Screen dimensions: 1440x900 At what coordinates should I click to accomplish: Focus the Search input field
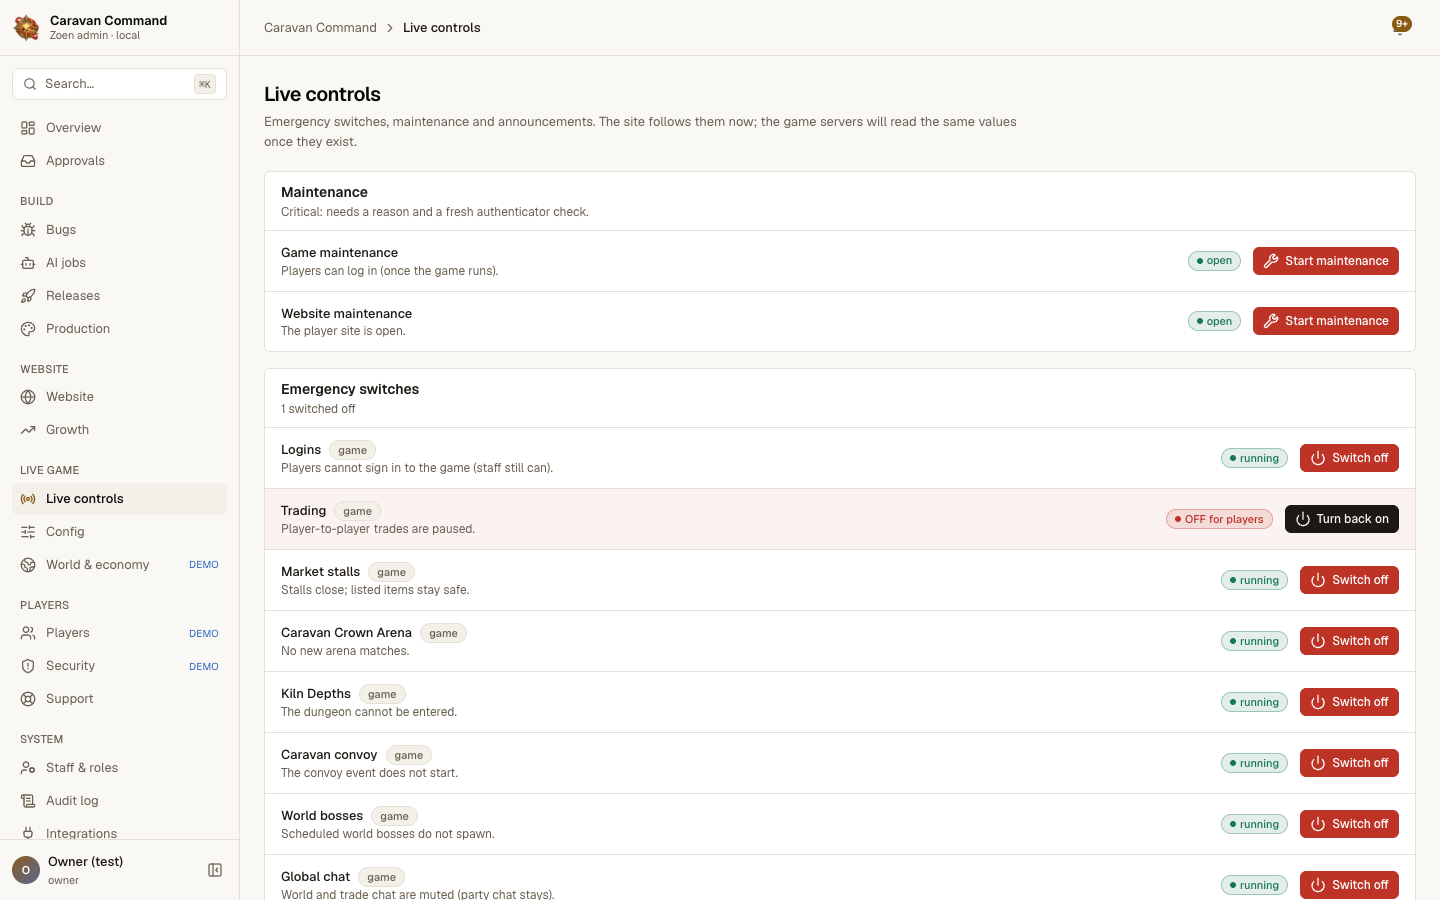(119, 84)
